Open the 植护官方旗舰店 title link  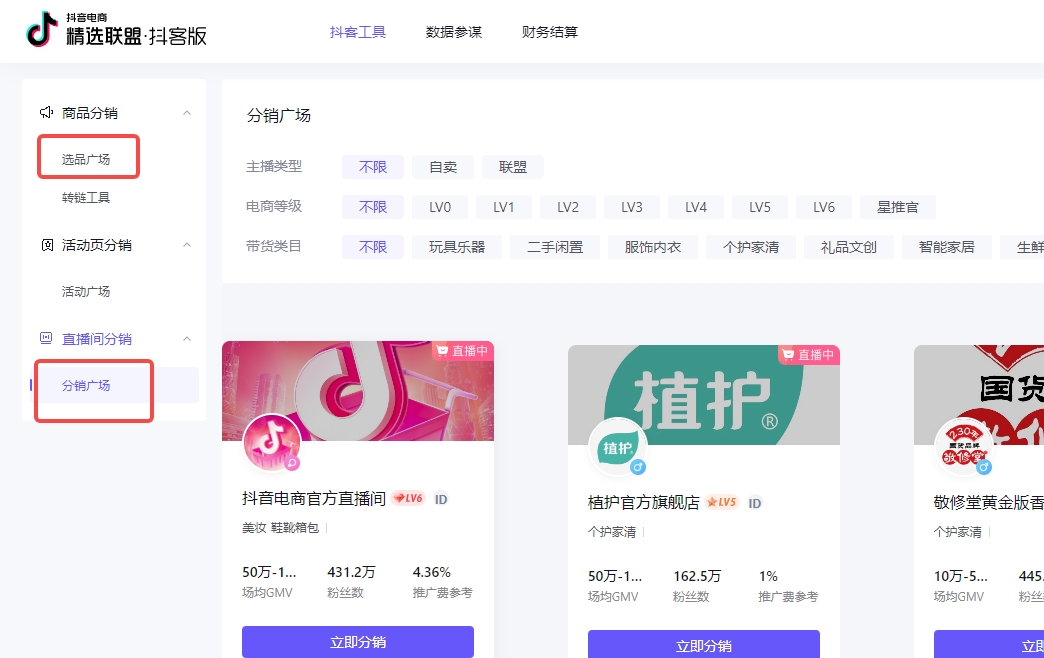tap(643, 502)
